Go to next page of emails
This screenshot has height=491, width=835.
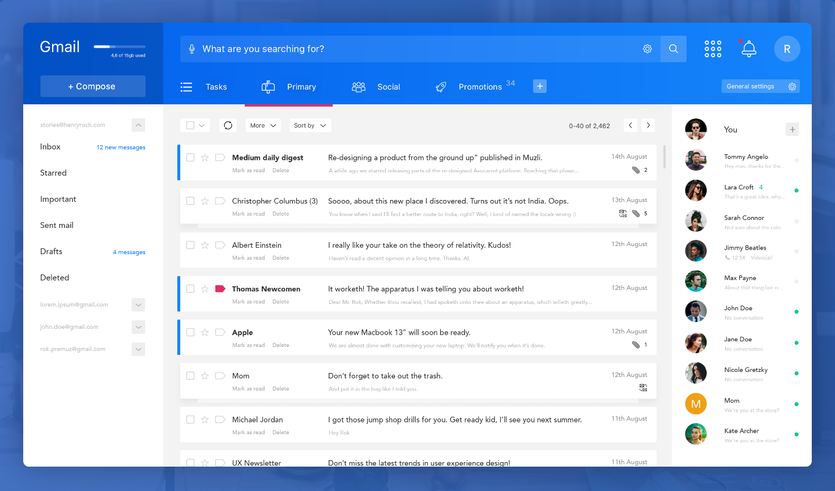point(648,125)
